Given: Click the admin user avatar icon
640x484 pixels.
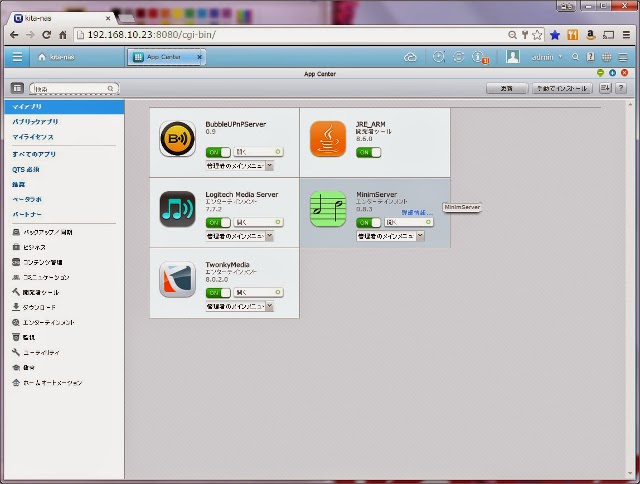Looking at the screenshot, I should pos(513,56).
